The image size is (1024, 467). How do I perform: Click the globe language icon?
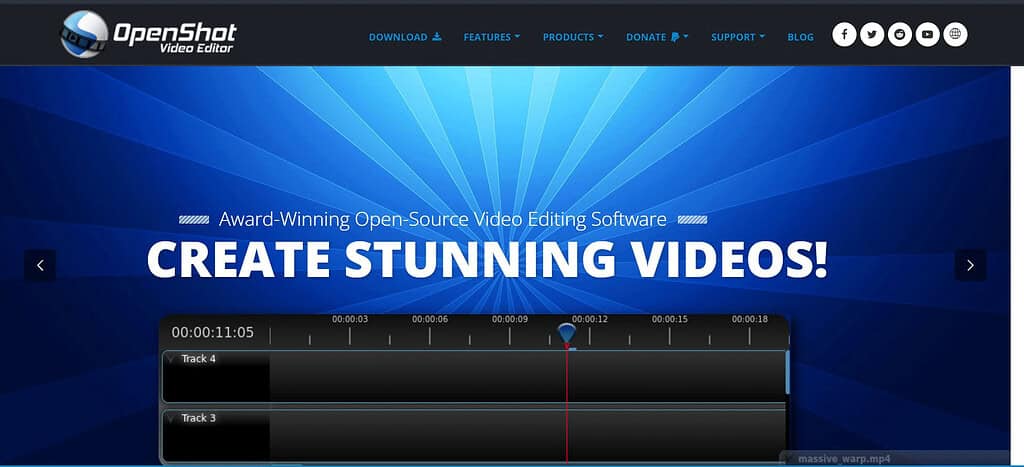955,35
